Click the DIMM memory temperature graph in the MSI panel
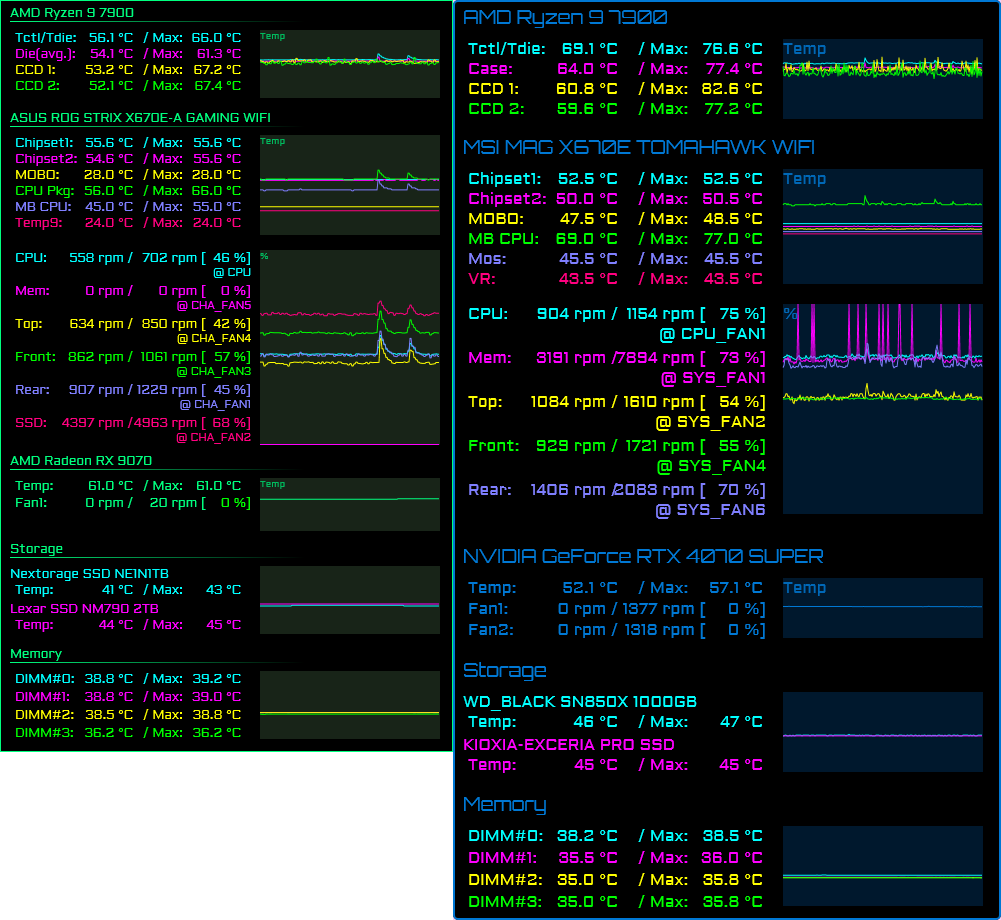 point(883,866)
